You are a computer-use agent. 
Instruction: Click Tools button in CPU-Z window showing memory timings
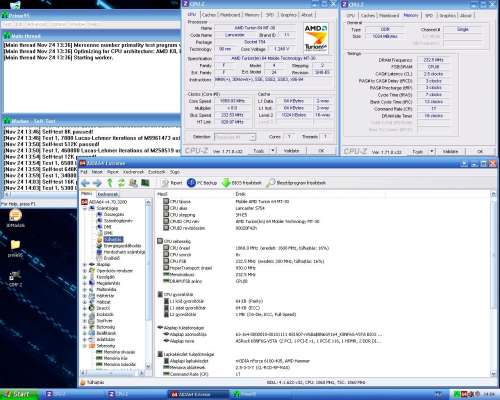(x=418, y=152)
